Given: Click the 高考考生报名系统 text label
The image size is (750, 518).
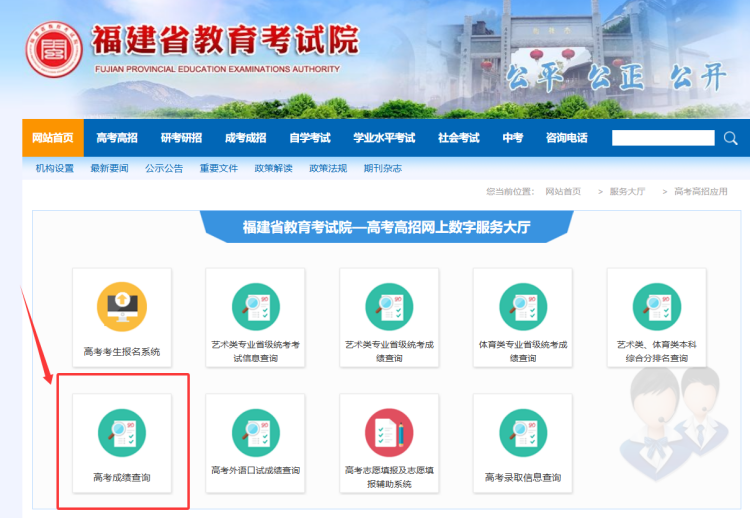Looking at the screenshot, I should pos(122,352).
